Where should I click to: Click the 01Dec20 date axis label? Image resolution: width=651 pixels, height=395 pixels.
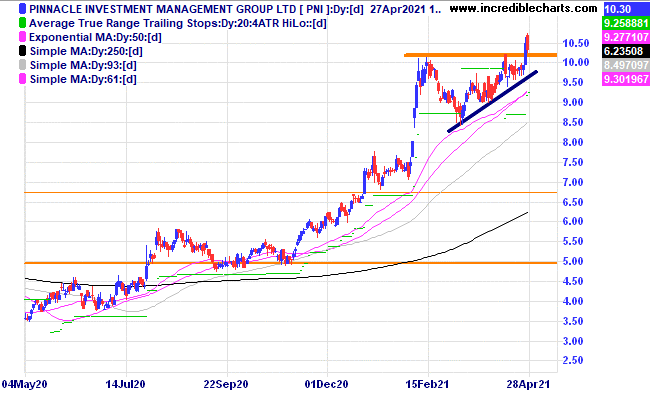click(327, 384)
